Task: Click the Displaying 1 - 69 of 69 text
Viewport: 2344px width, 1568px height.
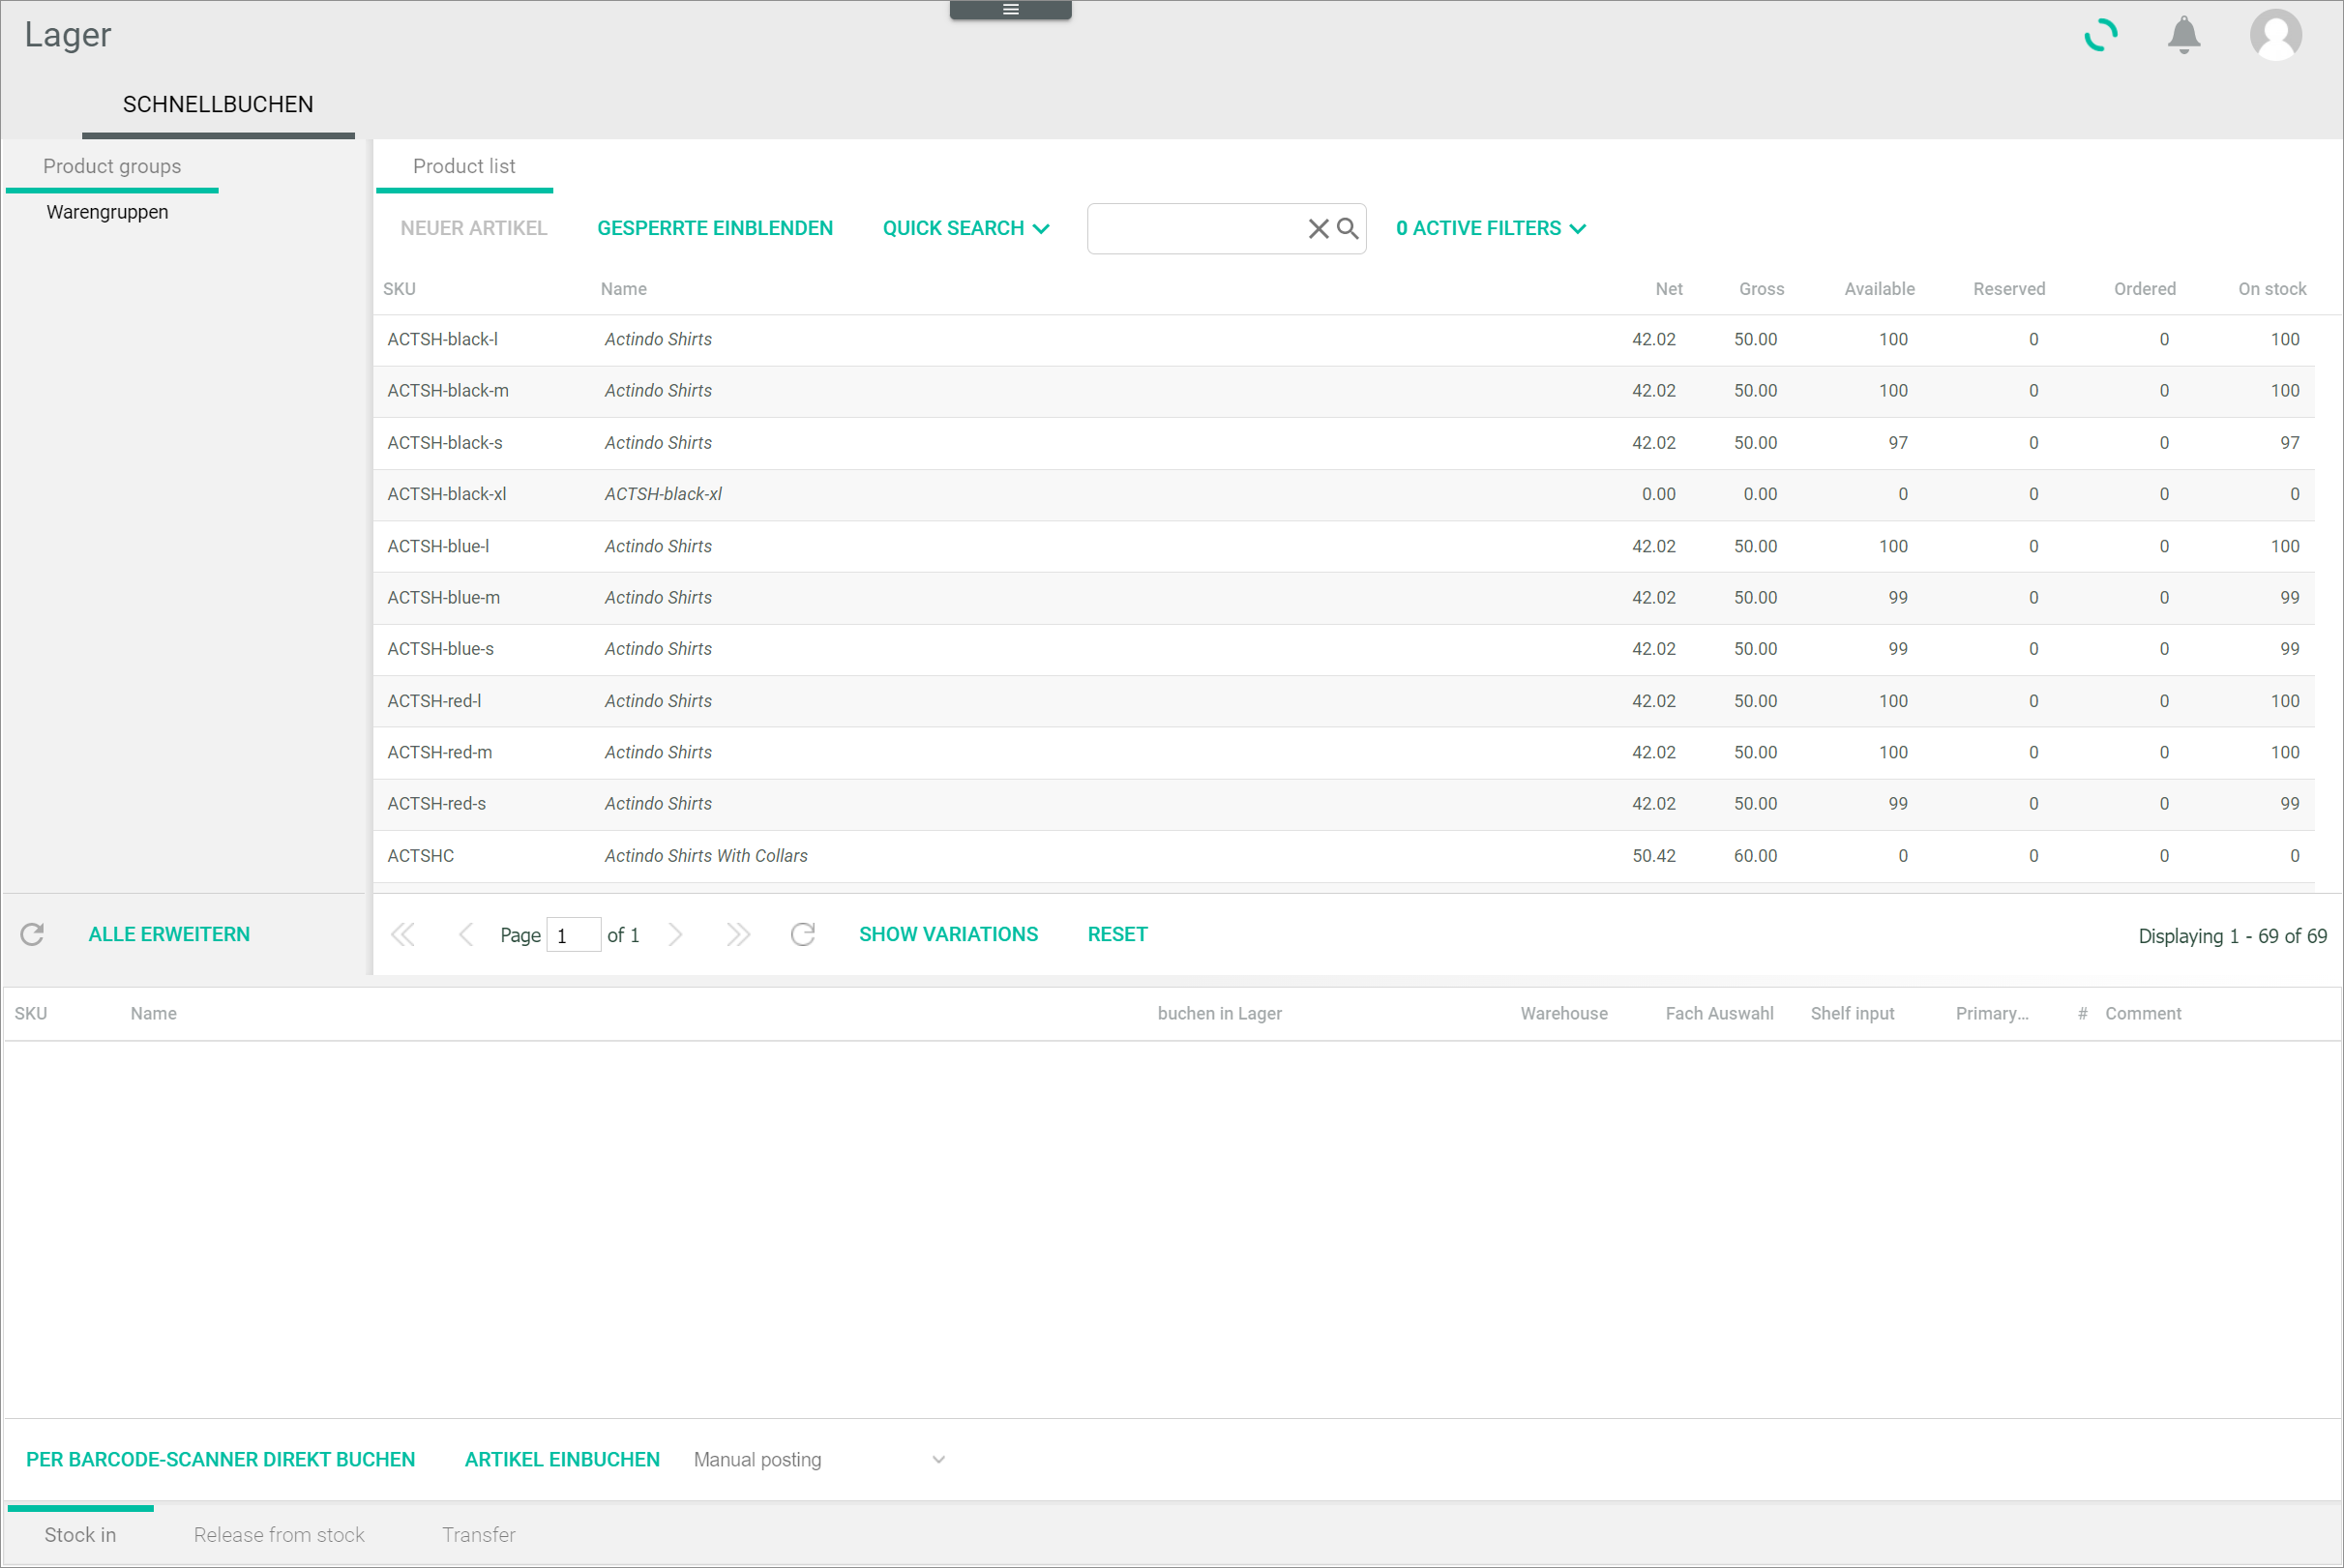Action: point(2232,936)
